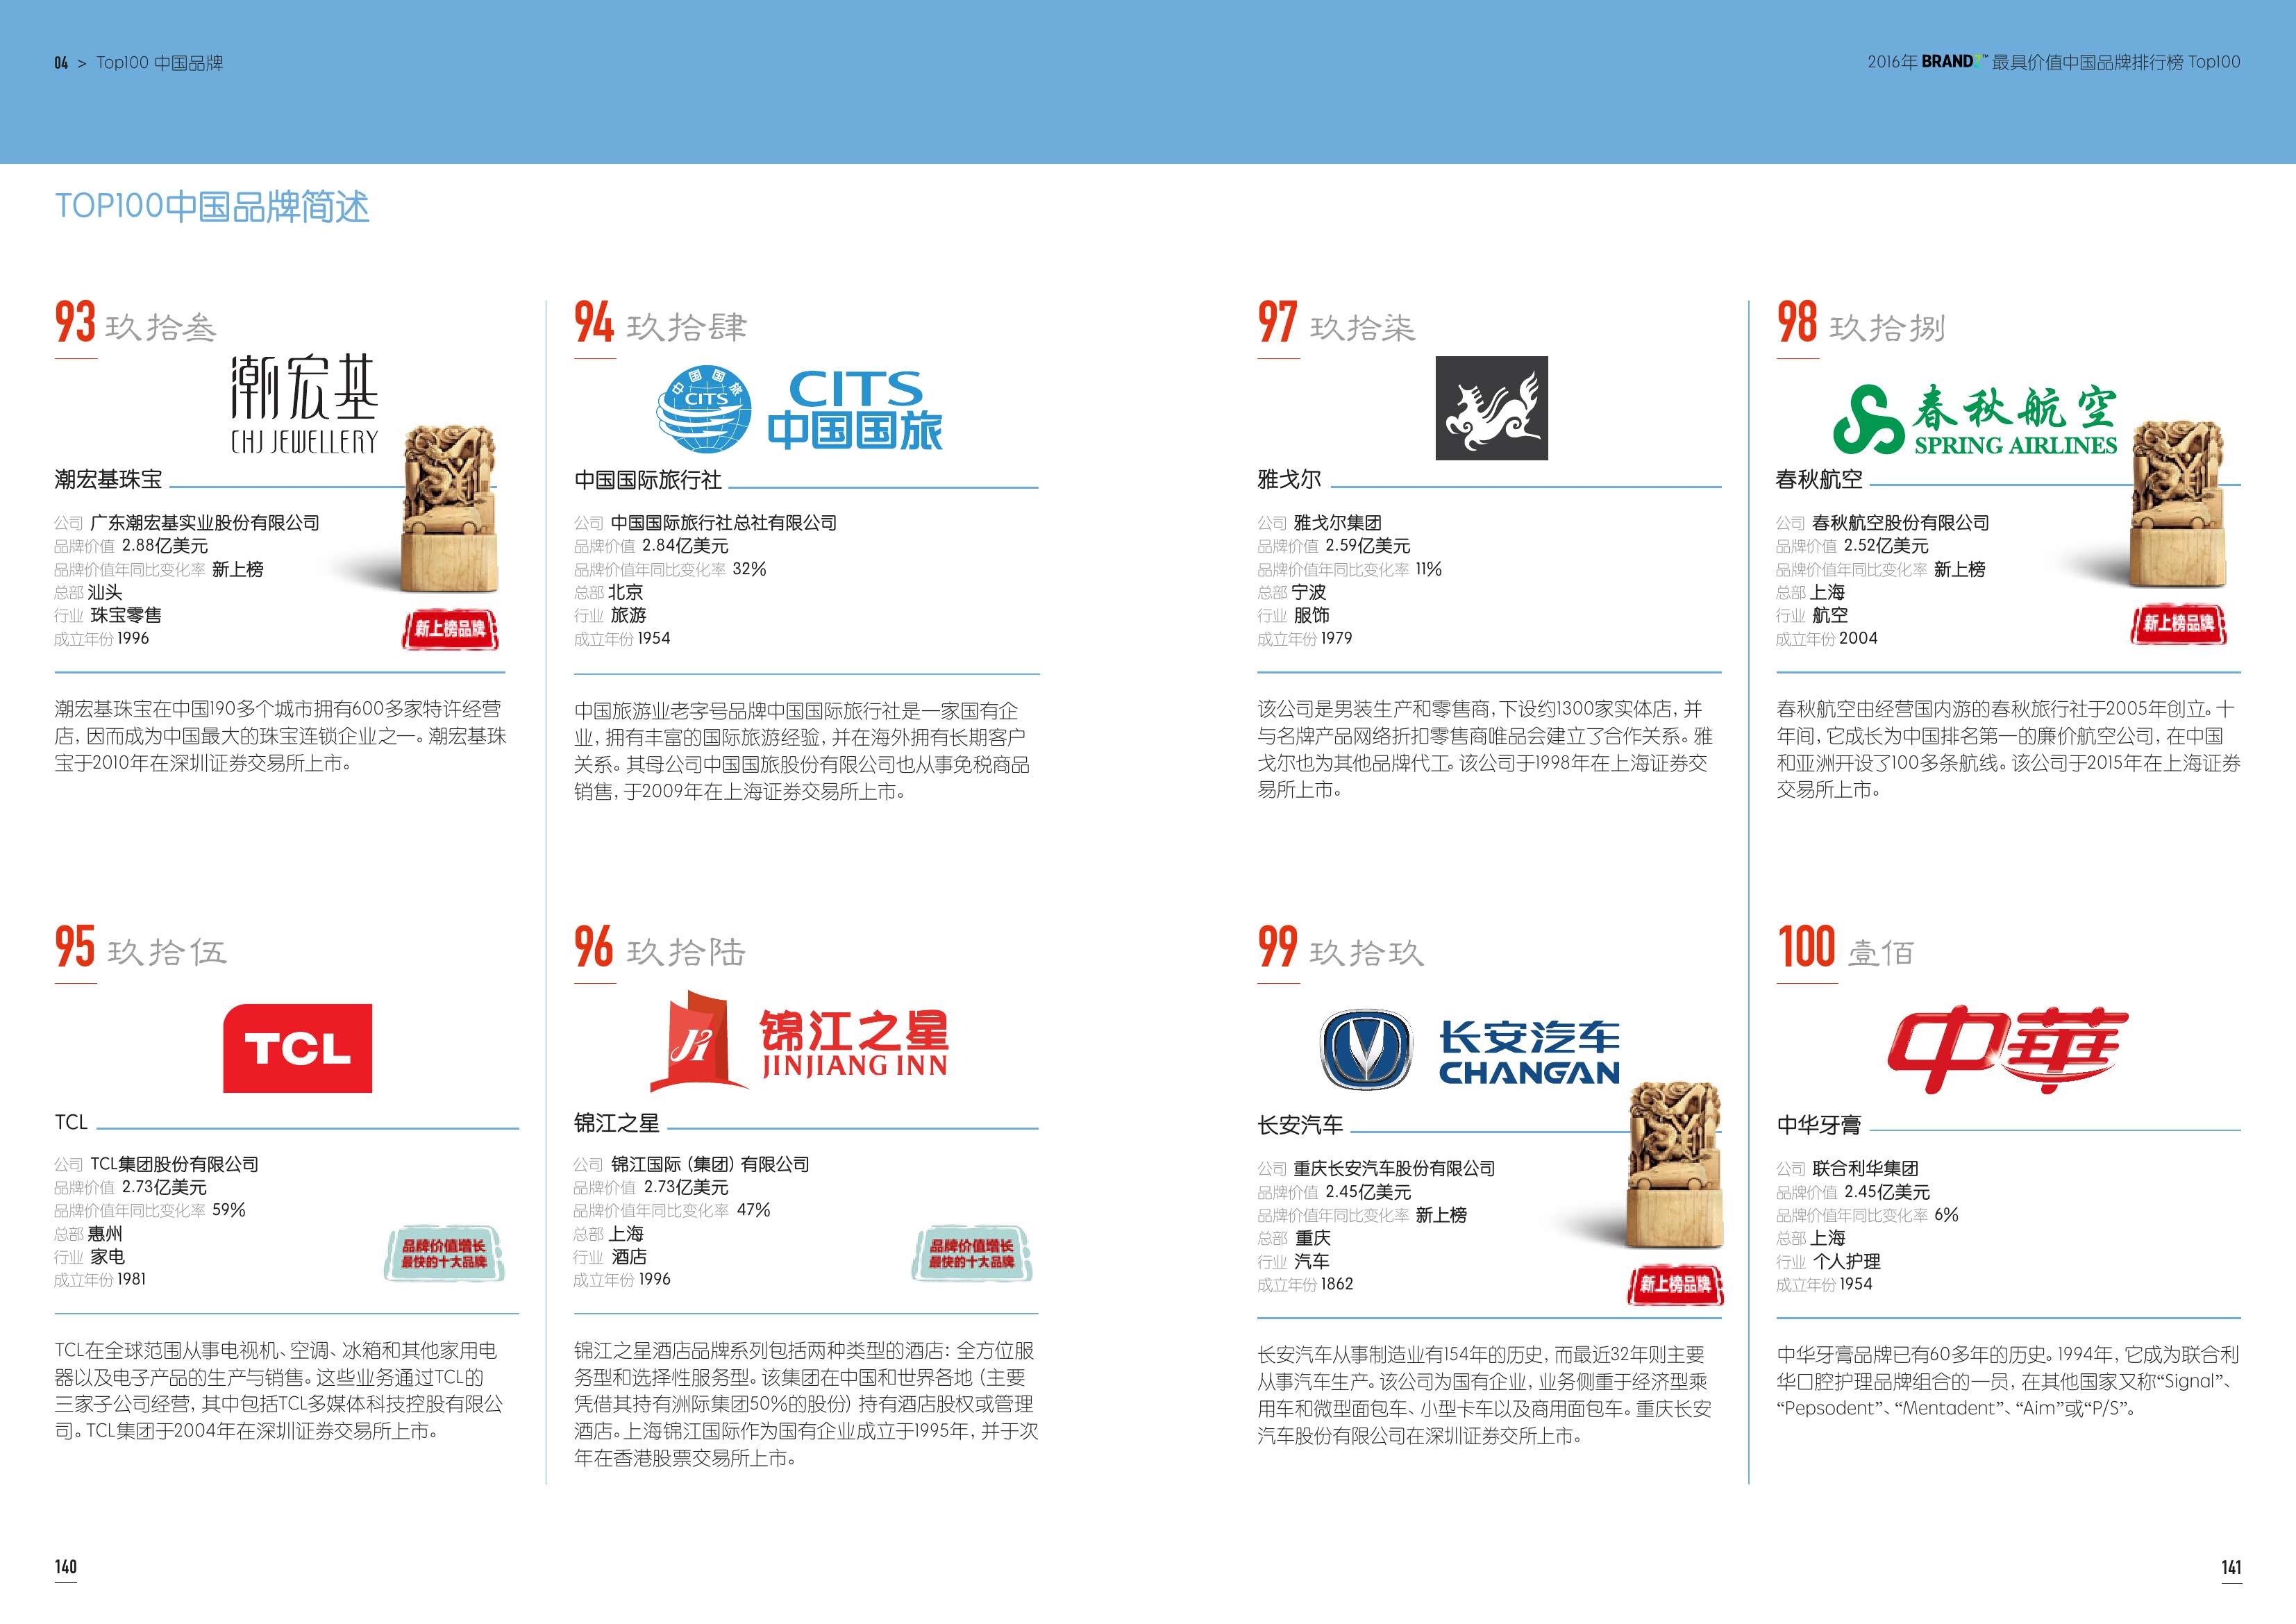Click the rank number 96
2296x1624 pixels.
click(594, 946)
